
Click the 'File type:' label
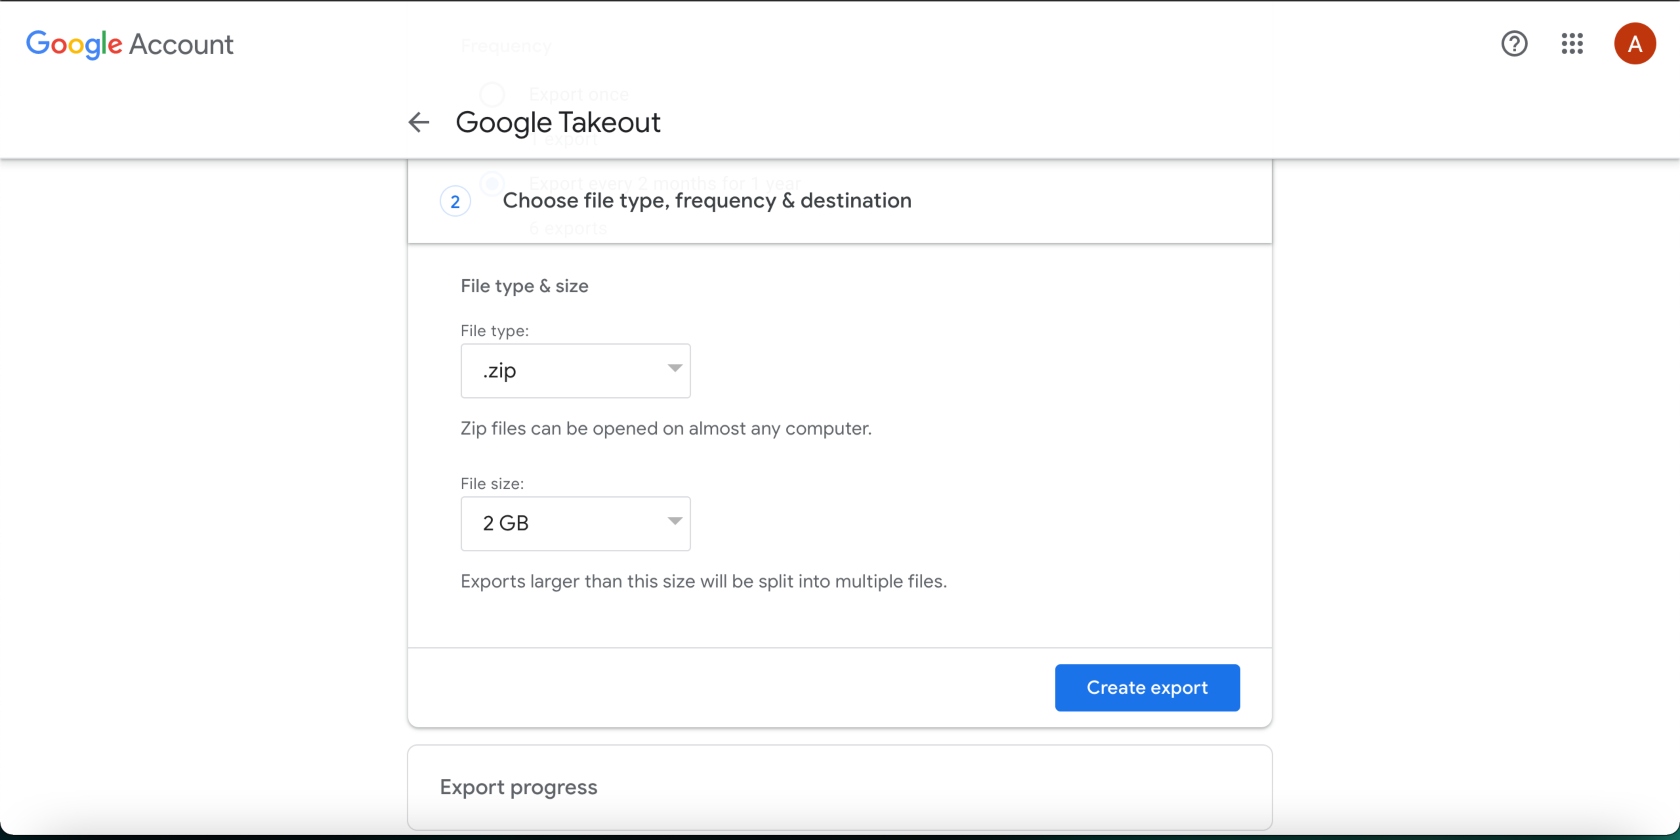[x=494, y=331]
